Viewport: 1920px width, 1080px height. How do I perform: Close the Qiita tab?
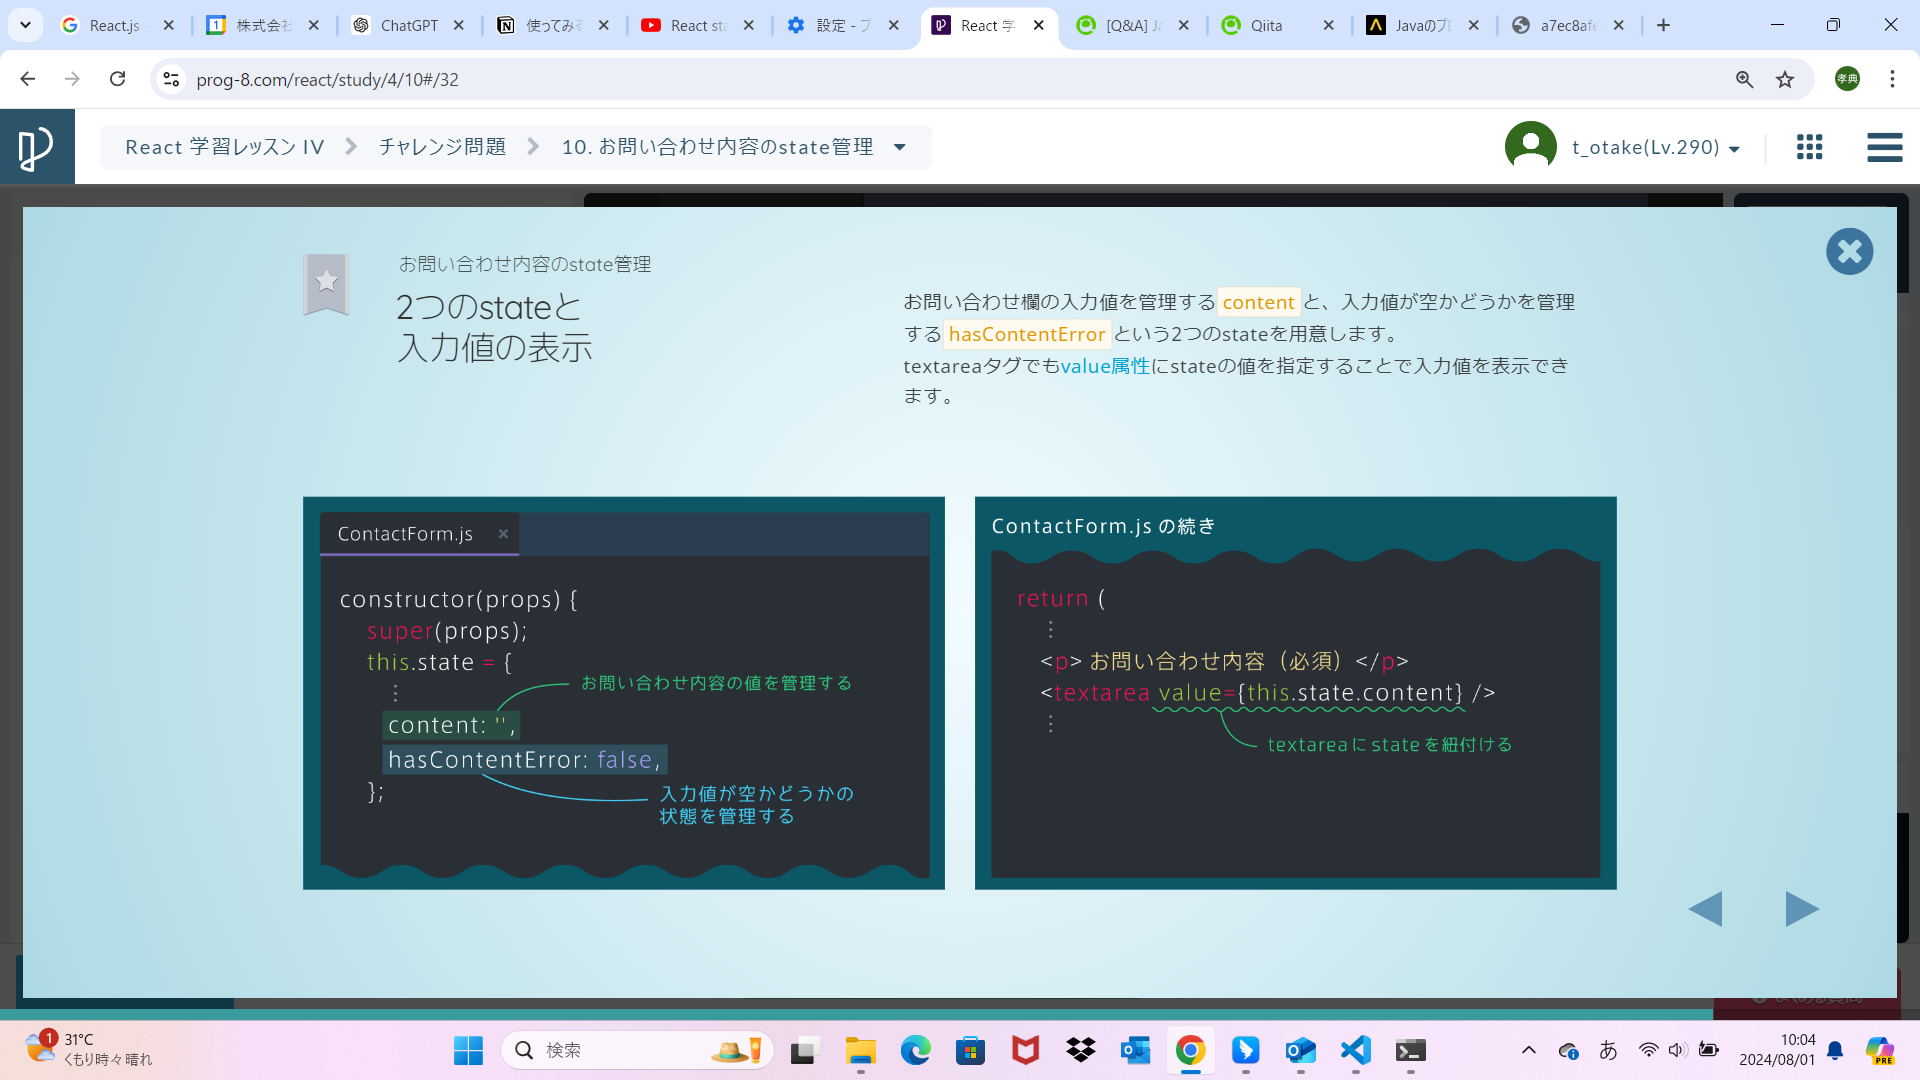pos(1329,25)
